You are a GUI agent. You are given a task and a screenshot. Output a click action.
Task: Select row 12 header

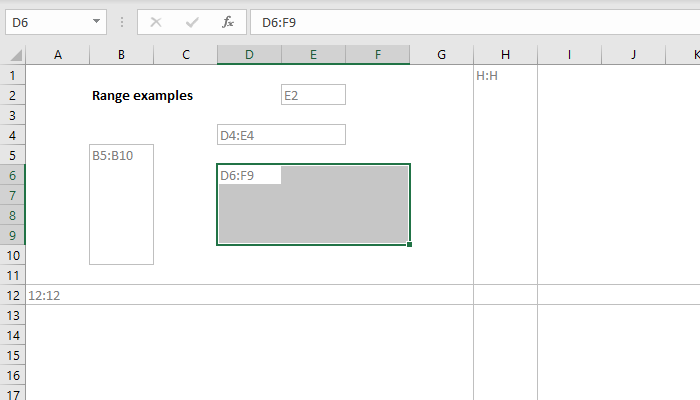tap(13, 295)
